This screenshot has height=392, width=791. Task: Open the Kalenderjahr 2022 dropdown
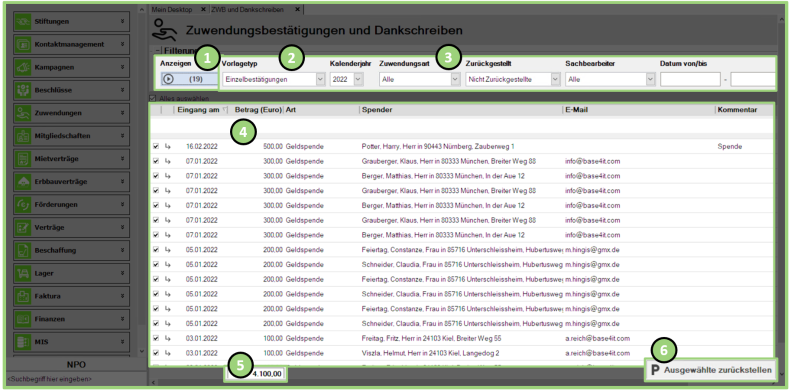click(x=358, y=79)
